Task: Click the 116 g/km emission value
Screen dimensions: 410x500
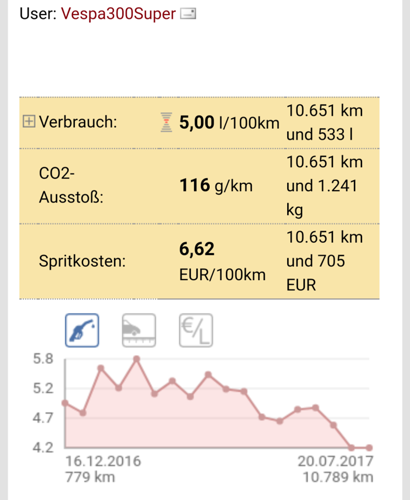Action: tap(216, 186)
